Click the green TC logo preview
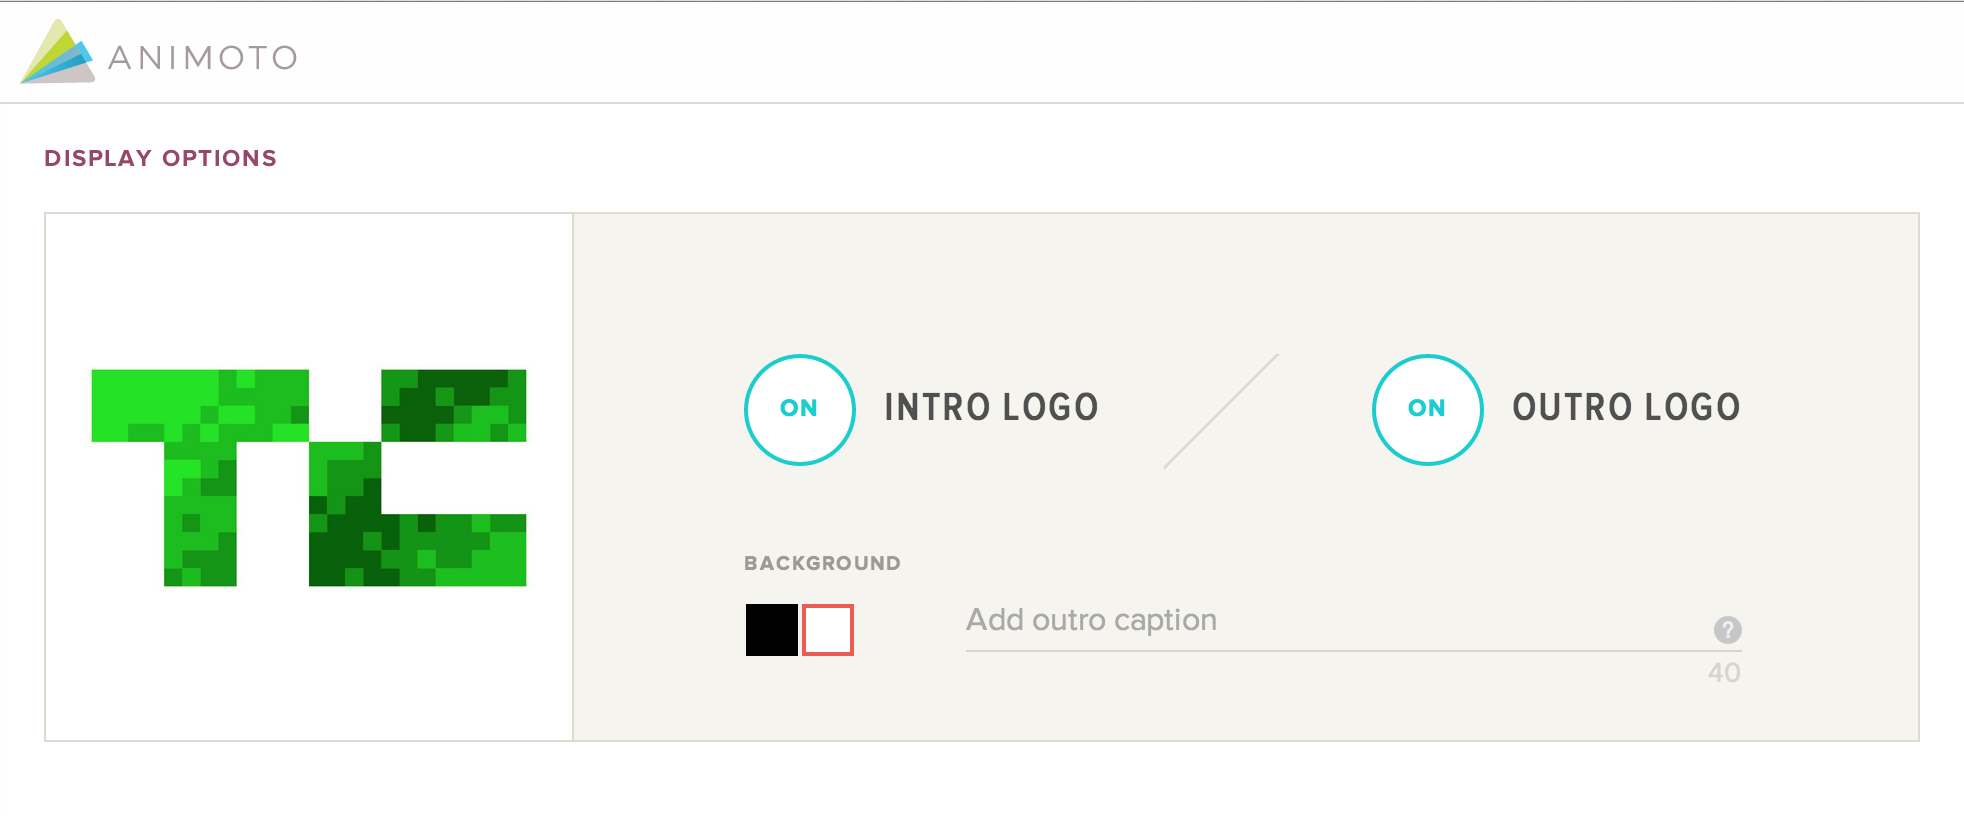This screenshot has width=1964, height=816. pyautogui.click(x=309, y=477)
